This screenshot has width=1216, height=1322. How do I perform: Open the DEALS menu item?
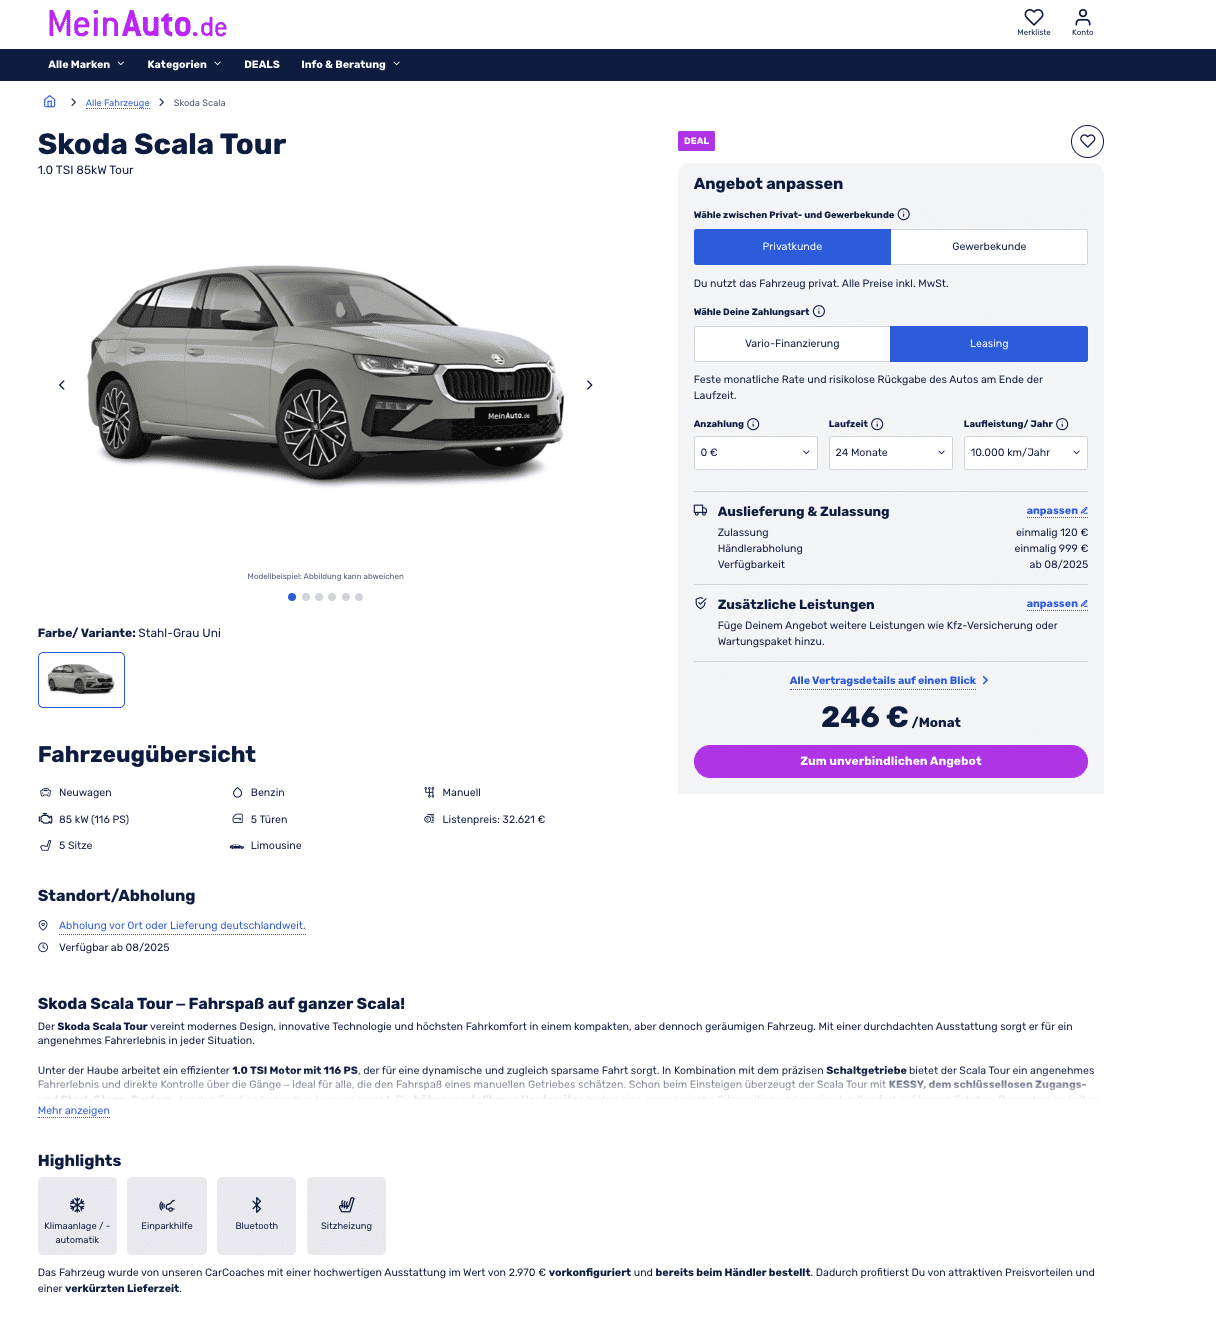coord(262,64)
